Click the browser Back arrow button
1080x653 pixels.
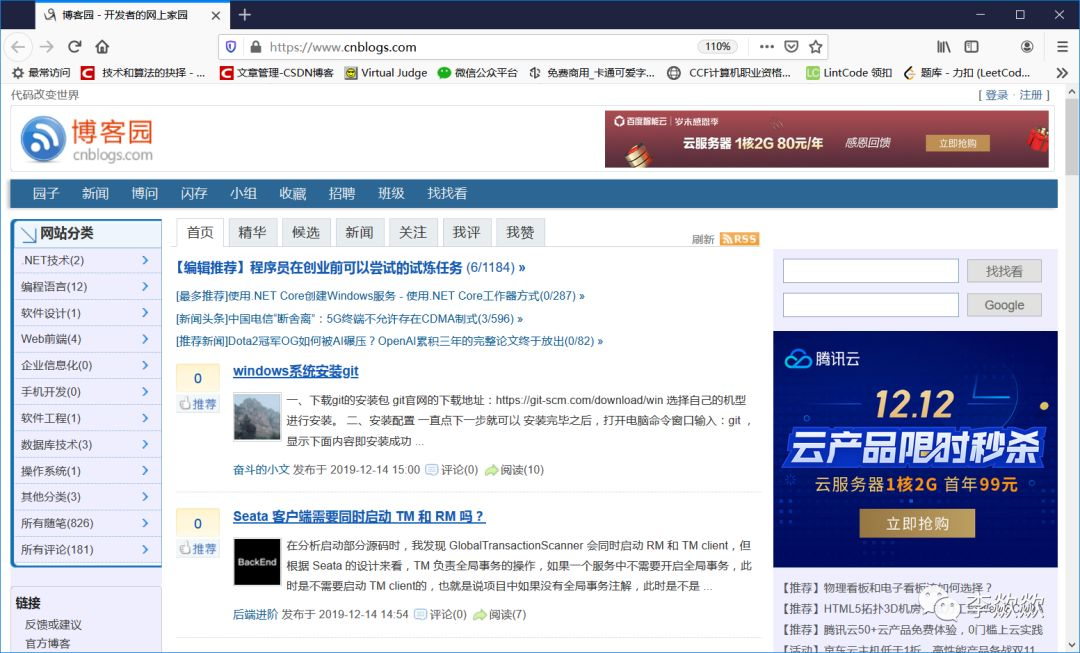pos(18,47)
